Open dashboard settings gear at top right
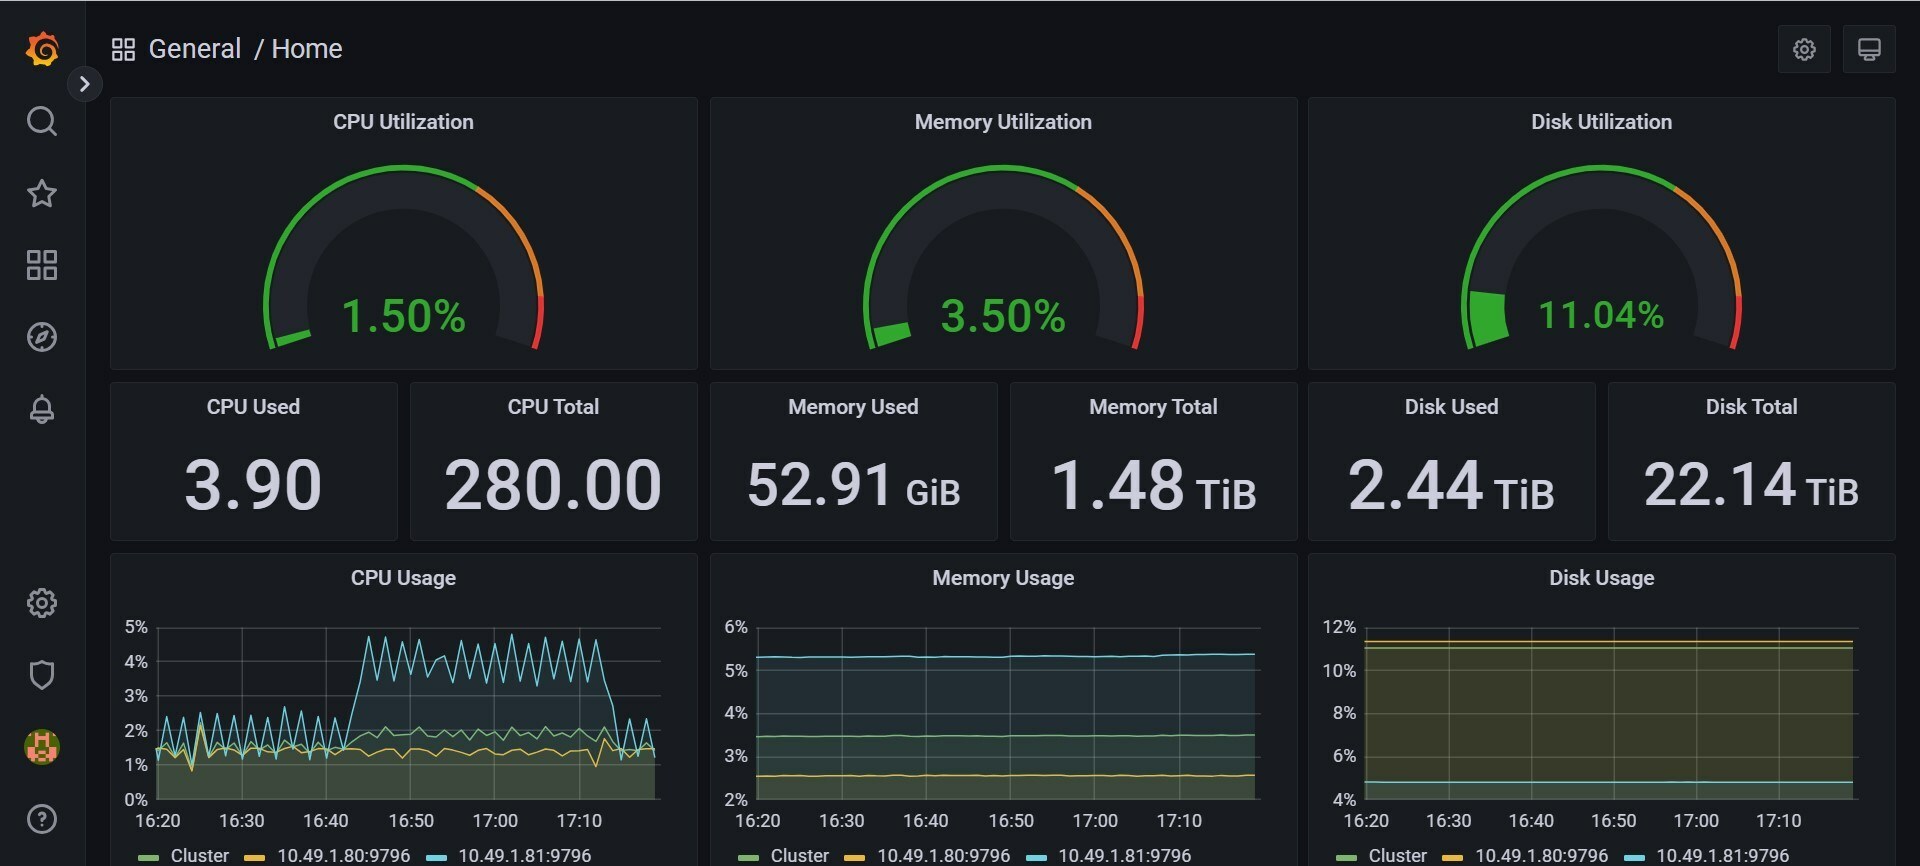The image size is (1920, 866). (1804, 49)
